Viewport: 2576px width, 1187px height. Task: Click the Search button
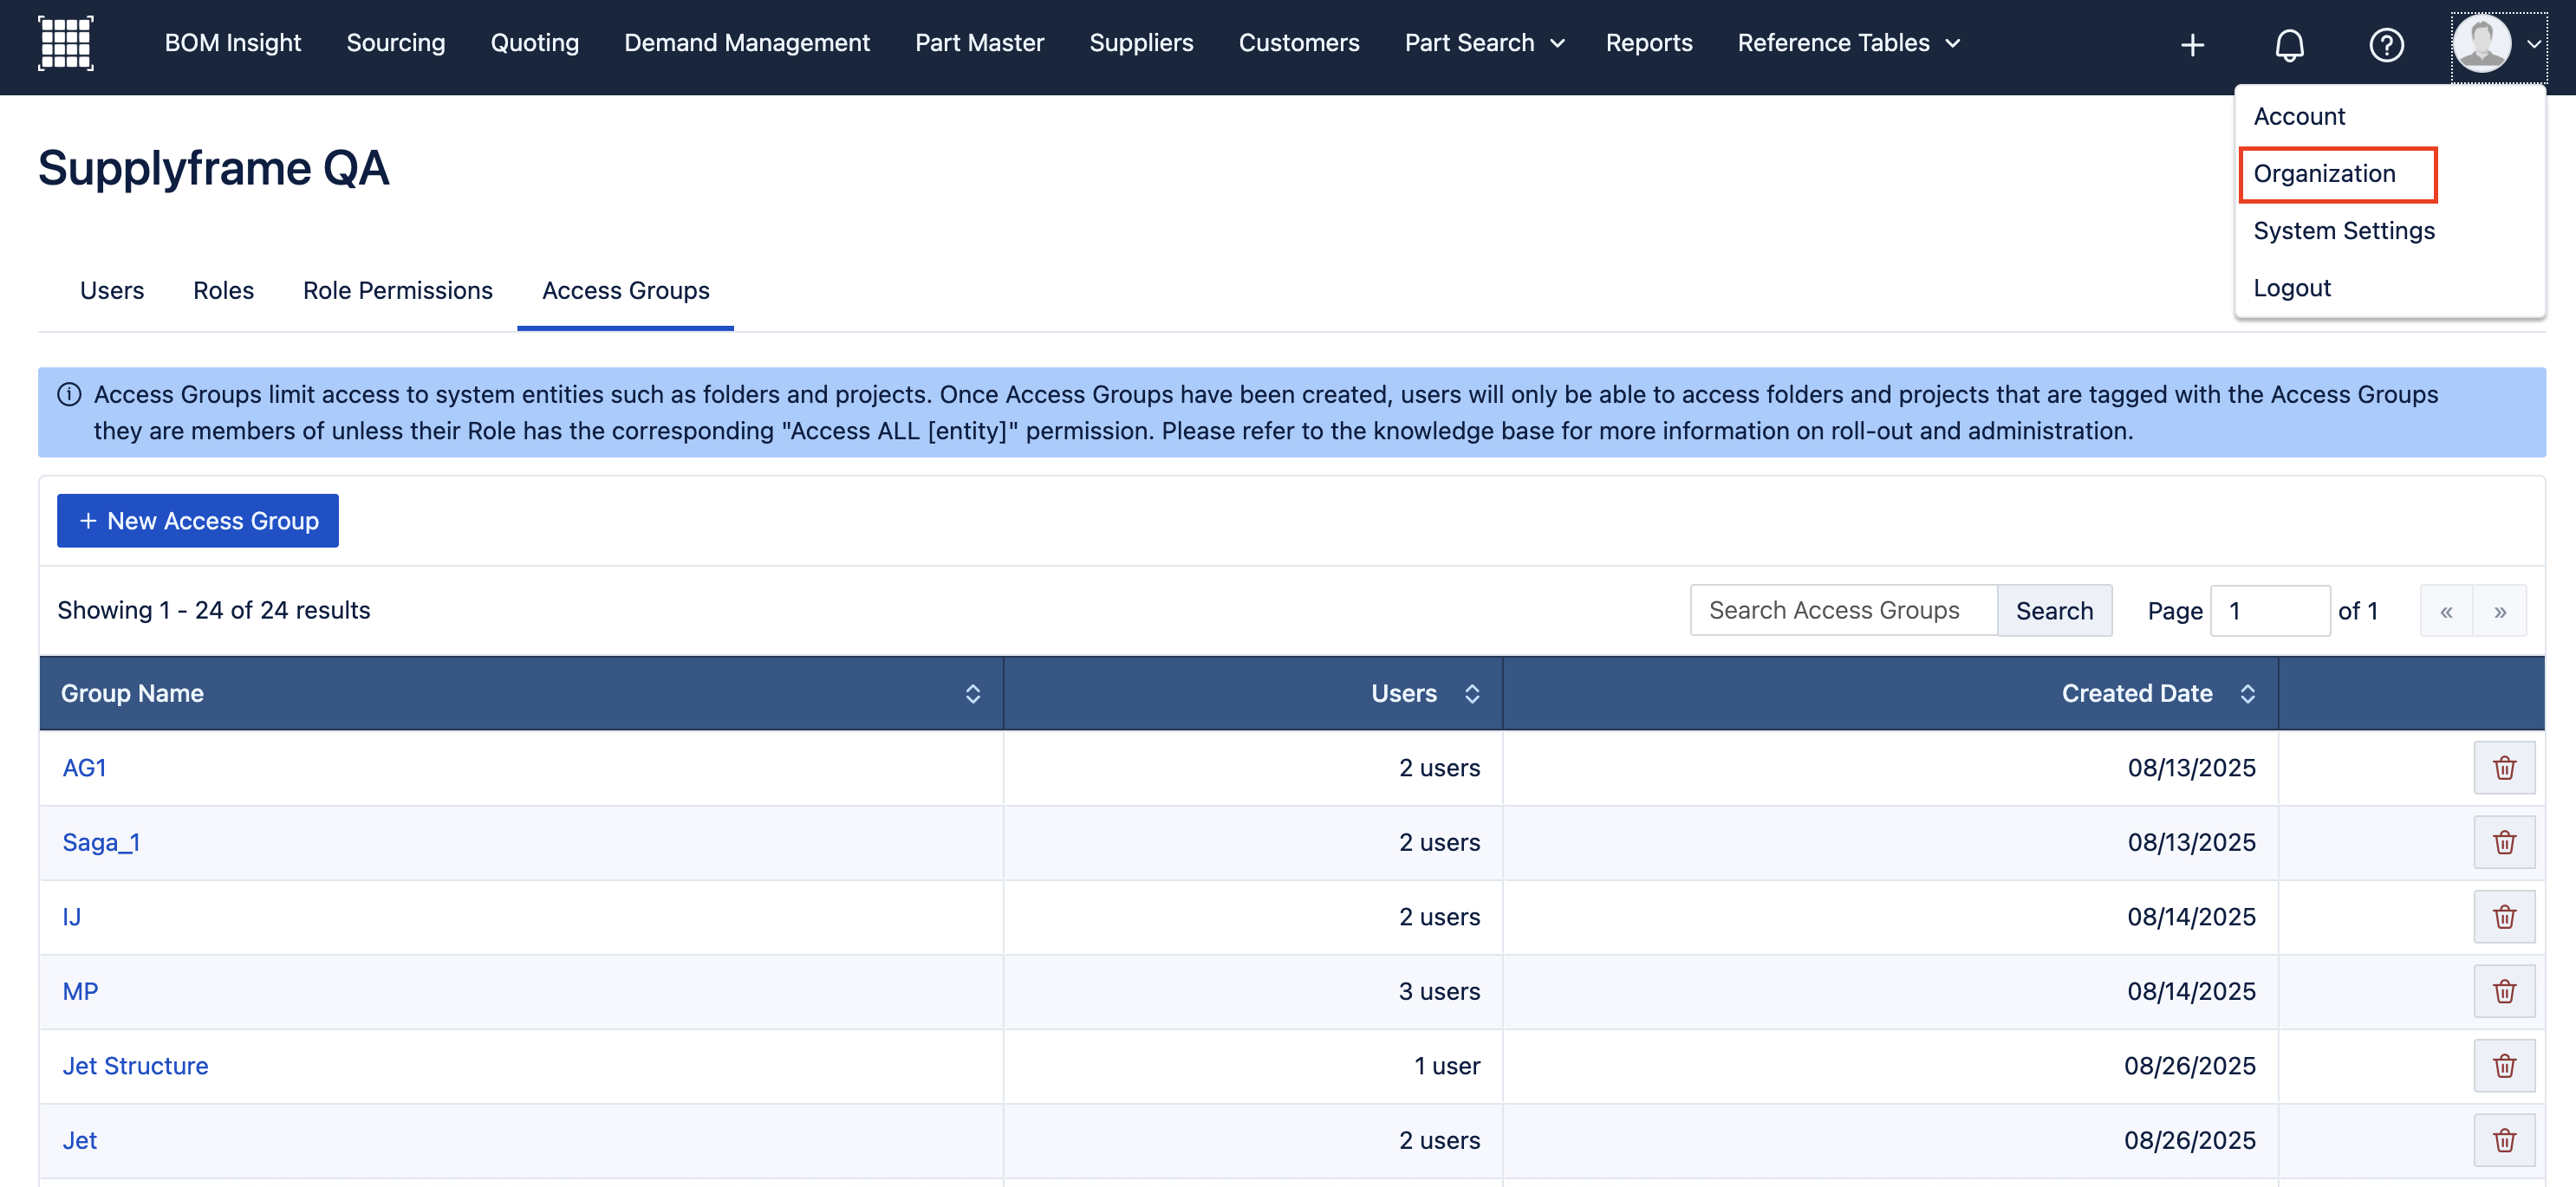tap(2054, 611)
